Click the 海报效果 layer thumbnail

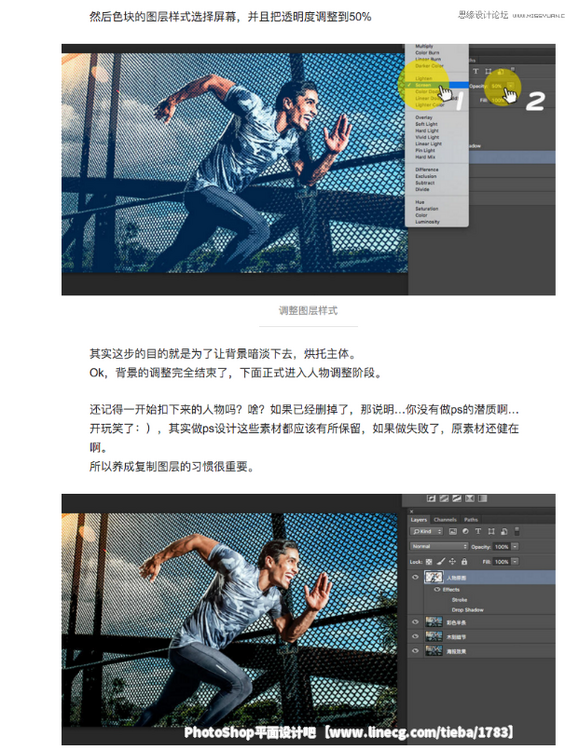434,651
